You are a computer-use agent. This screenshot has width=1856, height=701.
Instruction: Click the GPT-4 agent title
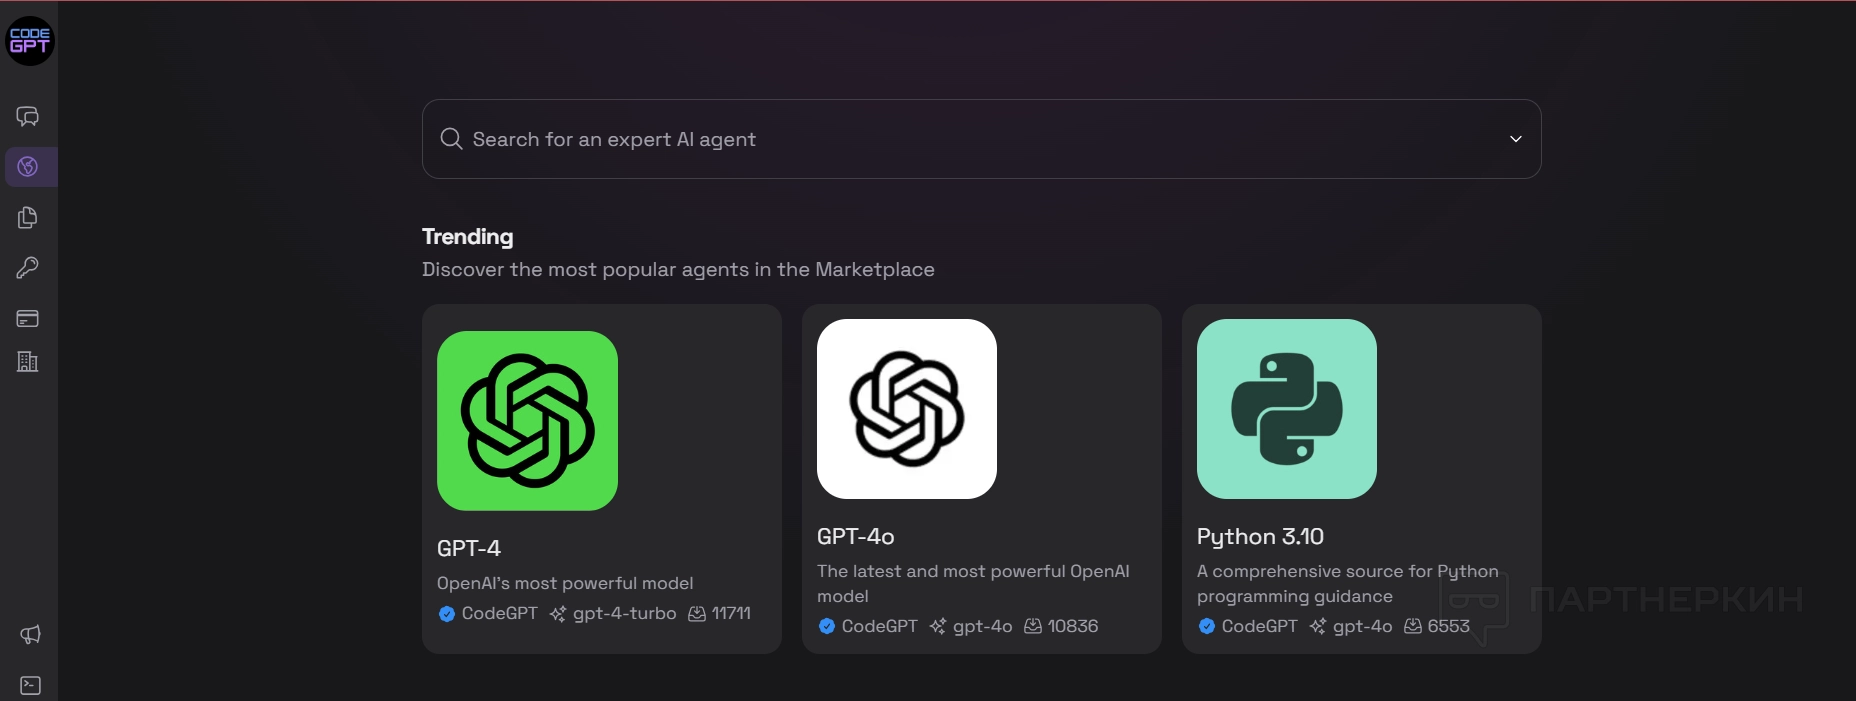469,548
